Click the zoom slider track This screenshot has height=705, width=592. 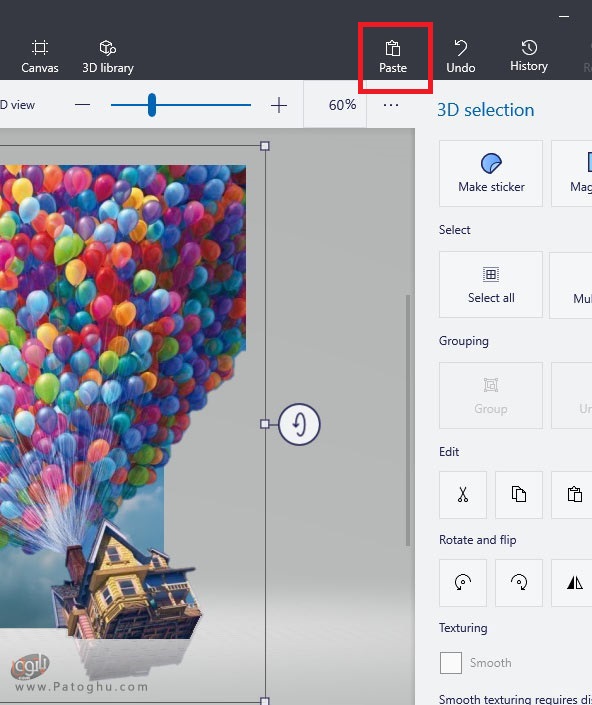pyautogui.click(x=181, y=105)
